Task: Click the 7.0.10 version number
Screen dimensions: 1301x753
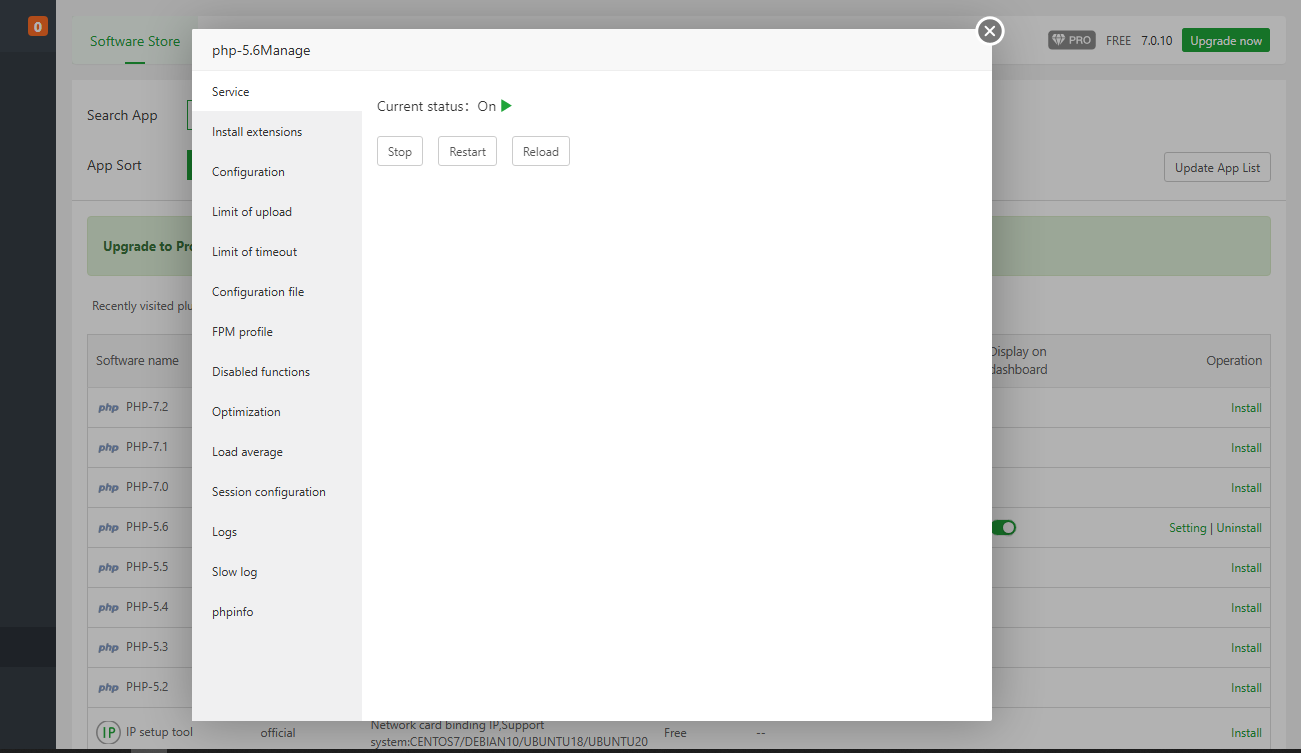Action: pyautogui.click(x=1156, y=41)
